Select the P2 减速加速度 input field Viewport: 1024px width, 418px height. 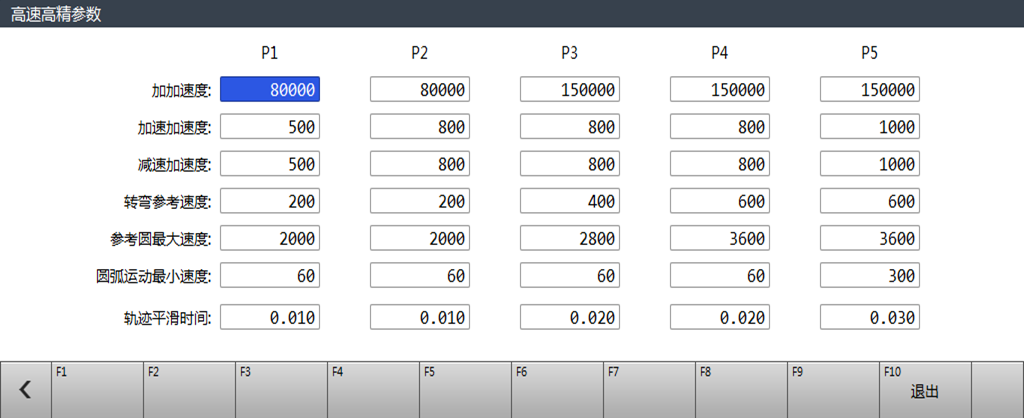pyautogui.click(x=420, y=164)
